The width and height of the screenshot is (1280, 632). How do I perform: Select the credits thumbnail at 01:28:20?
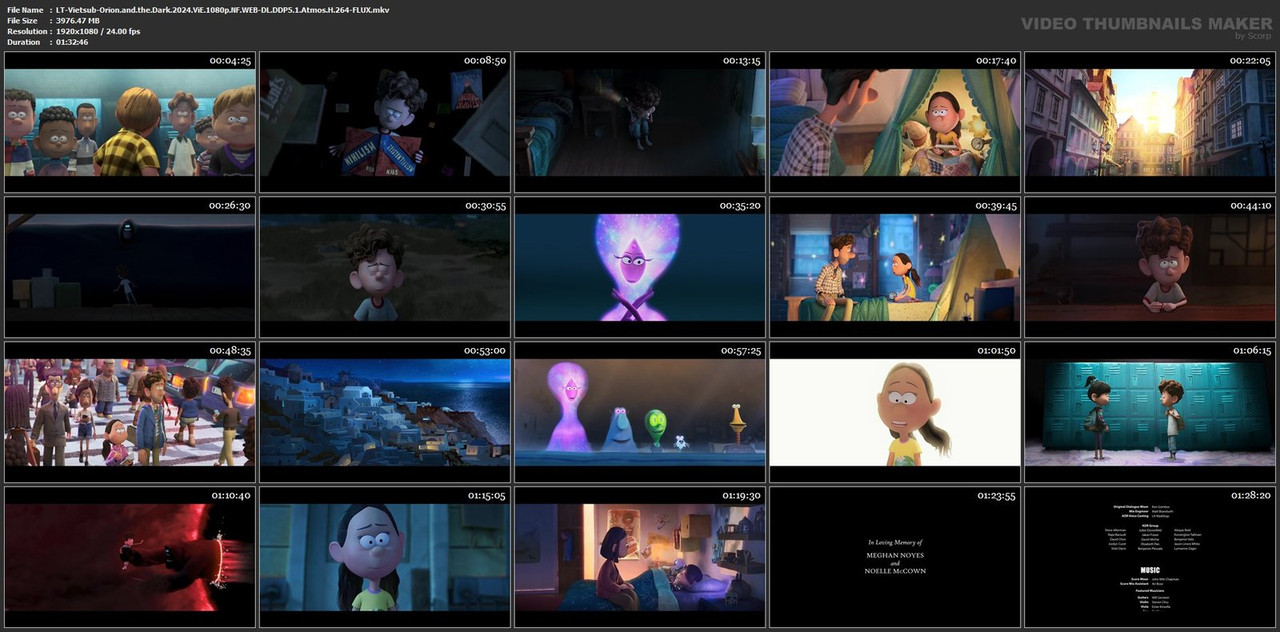pyautogui.click(x=1150, y=557)
